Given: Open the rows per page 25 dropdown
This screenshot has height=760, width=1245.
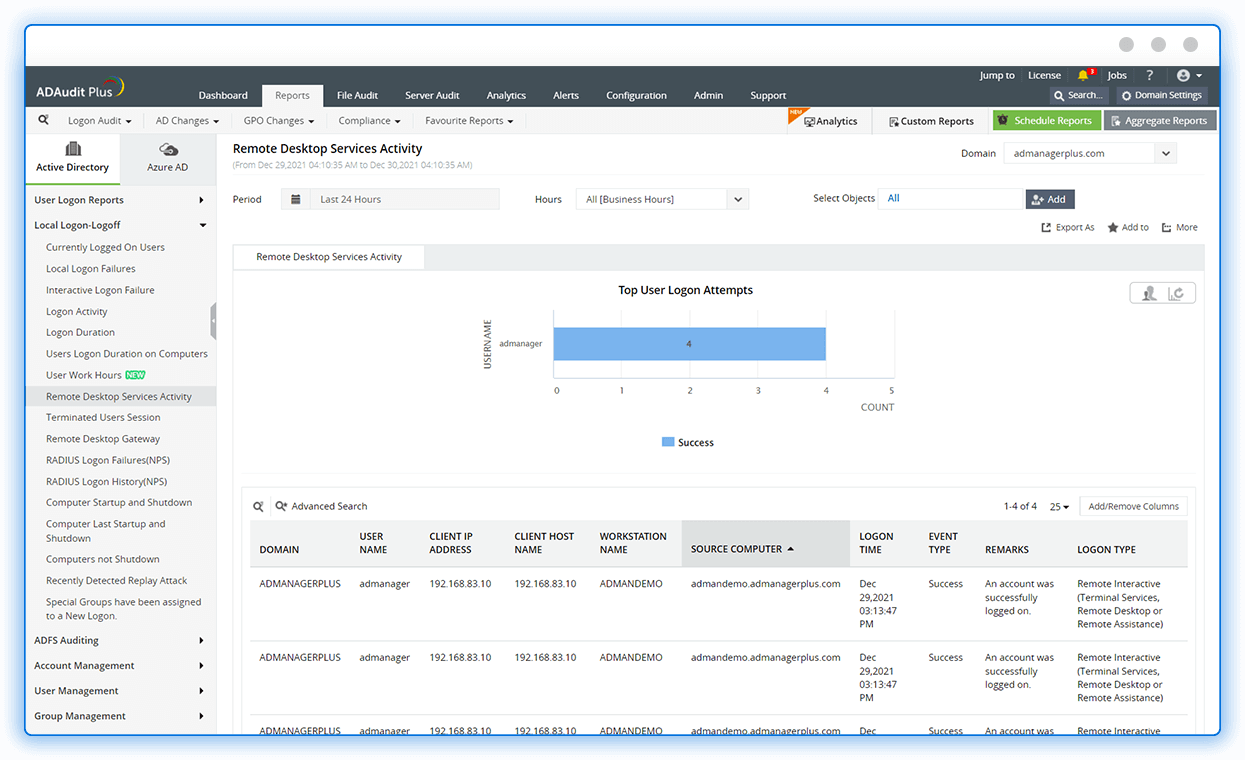Looking at the screenshot, I should [1059, 506].
